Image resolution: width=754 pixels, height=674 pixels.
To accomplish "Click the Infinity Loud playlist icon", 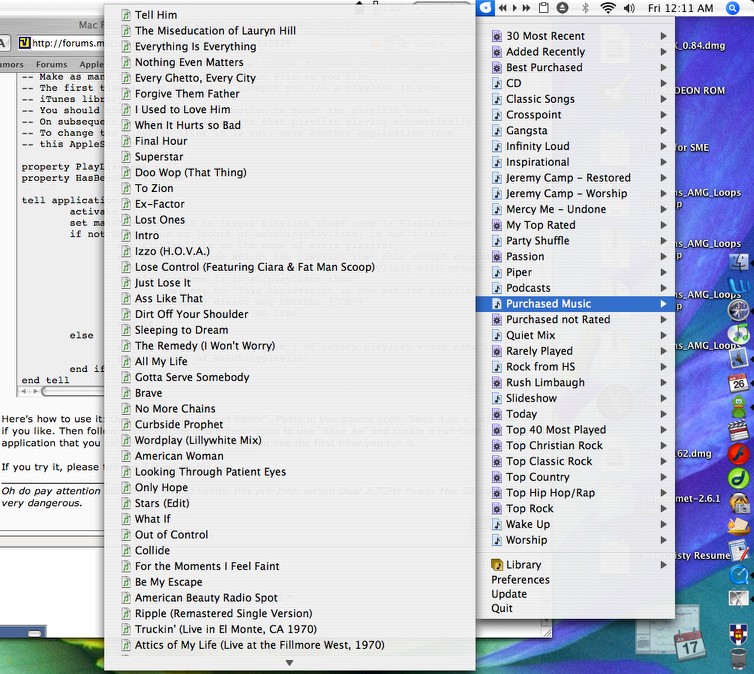I will click(x=497, y=147).
